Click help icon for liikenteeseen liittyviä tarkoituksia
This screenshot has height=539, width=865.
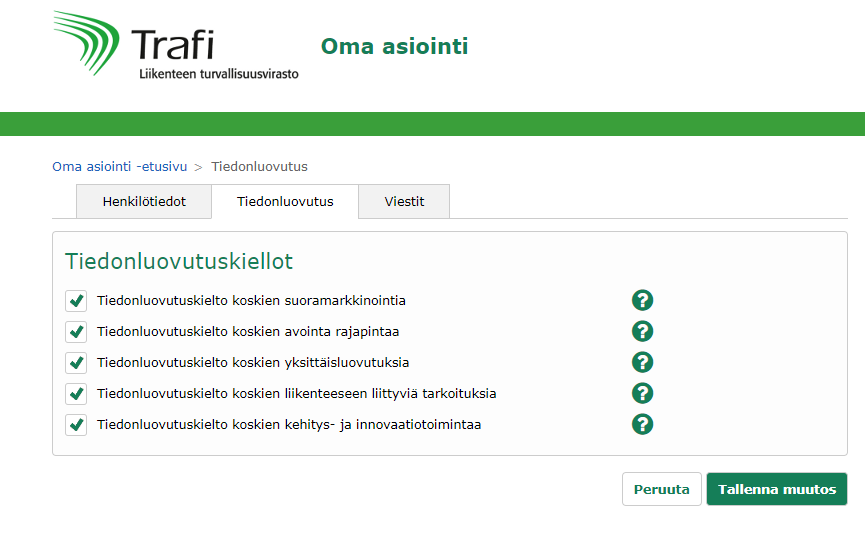tap(642, 393)
